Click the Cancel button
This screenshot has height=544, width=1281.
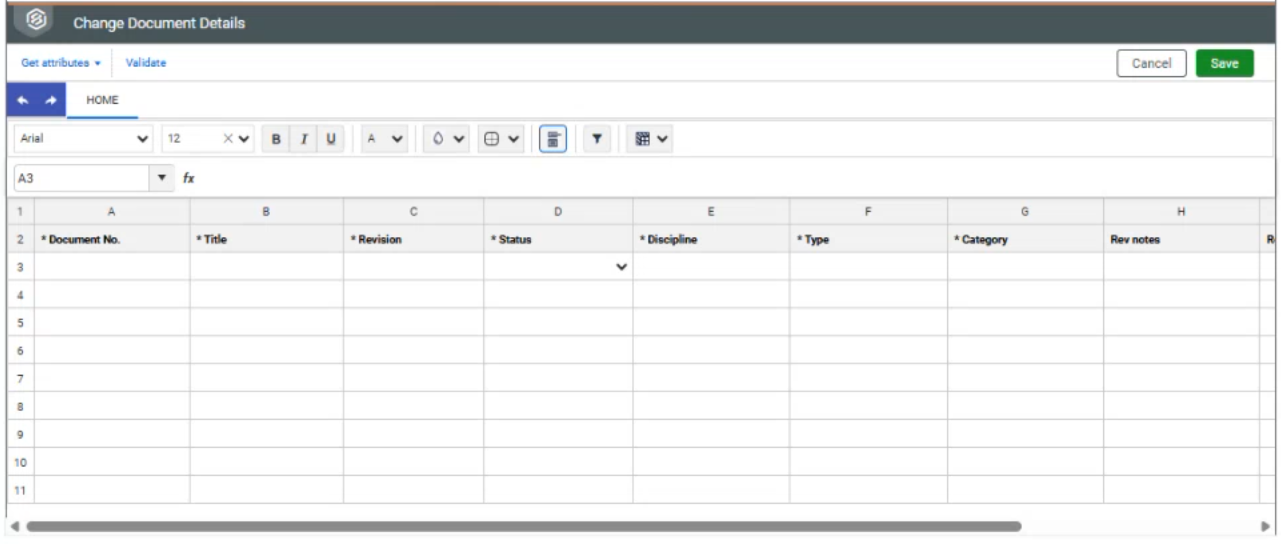click(1151, 63)
